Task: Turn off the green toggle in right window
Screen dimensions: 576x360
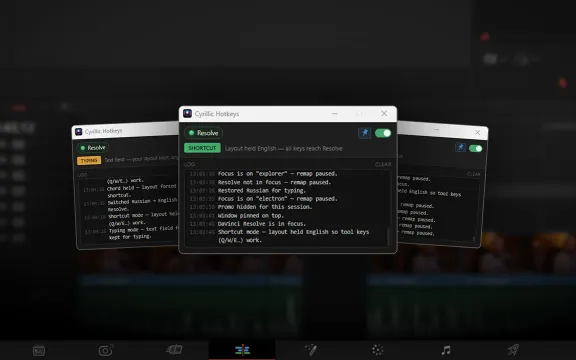Action: point(475,148)
